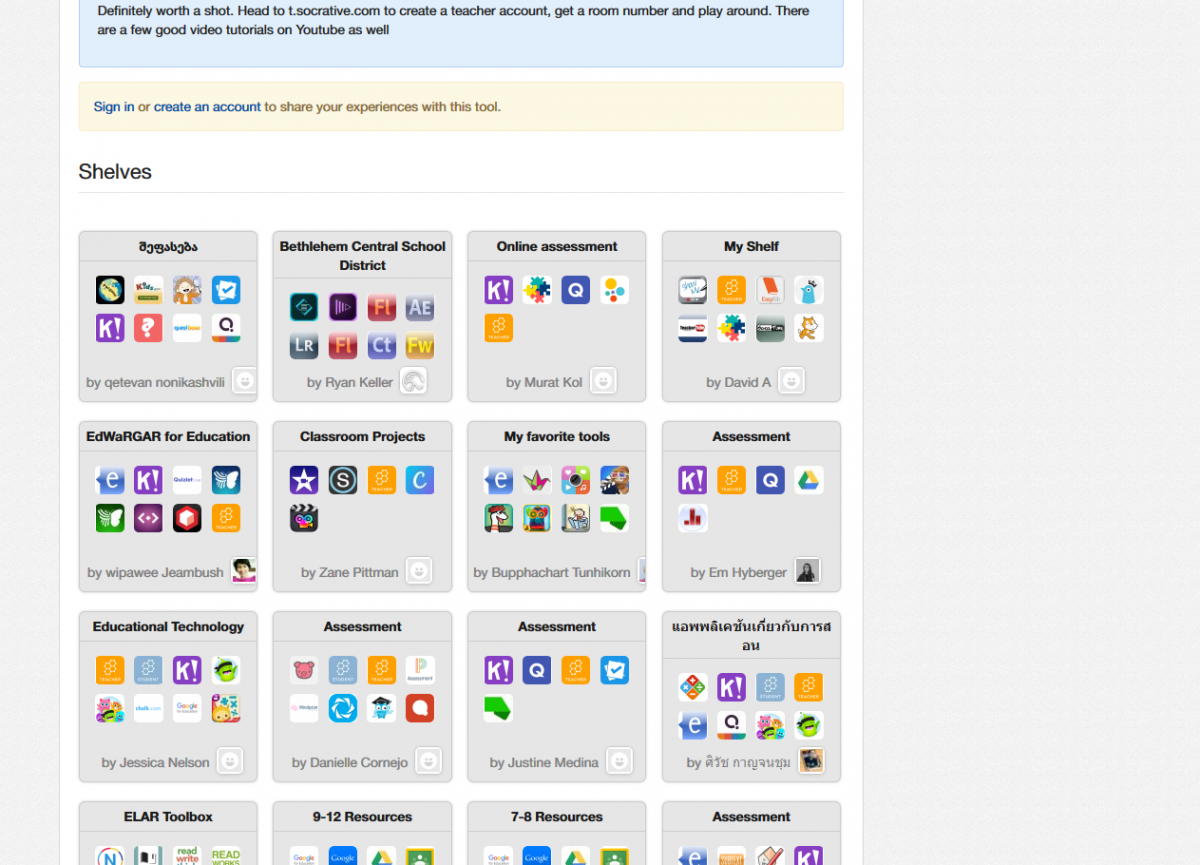The width and height of the screenshot is (1200, 865).
Task: Click Google Drive icon in Em Hyberger's shelf
Action: 809,480
